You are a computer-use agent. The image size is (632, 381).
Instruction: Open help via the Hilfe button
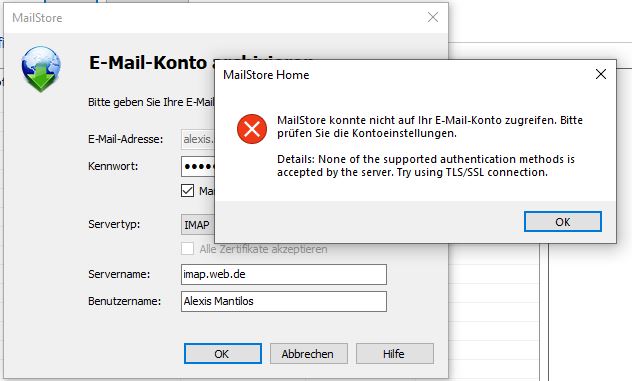[x=395, y=354]
